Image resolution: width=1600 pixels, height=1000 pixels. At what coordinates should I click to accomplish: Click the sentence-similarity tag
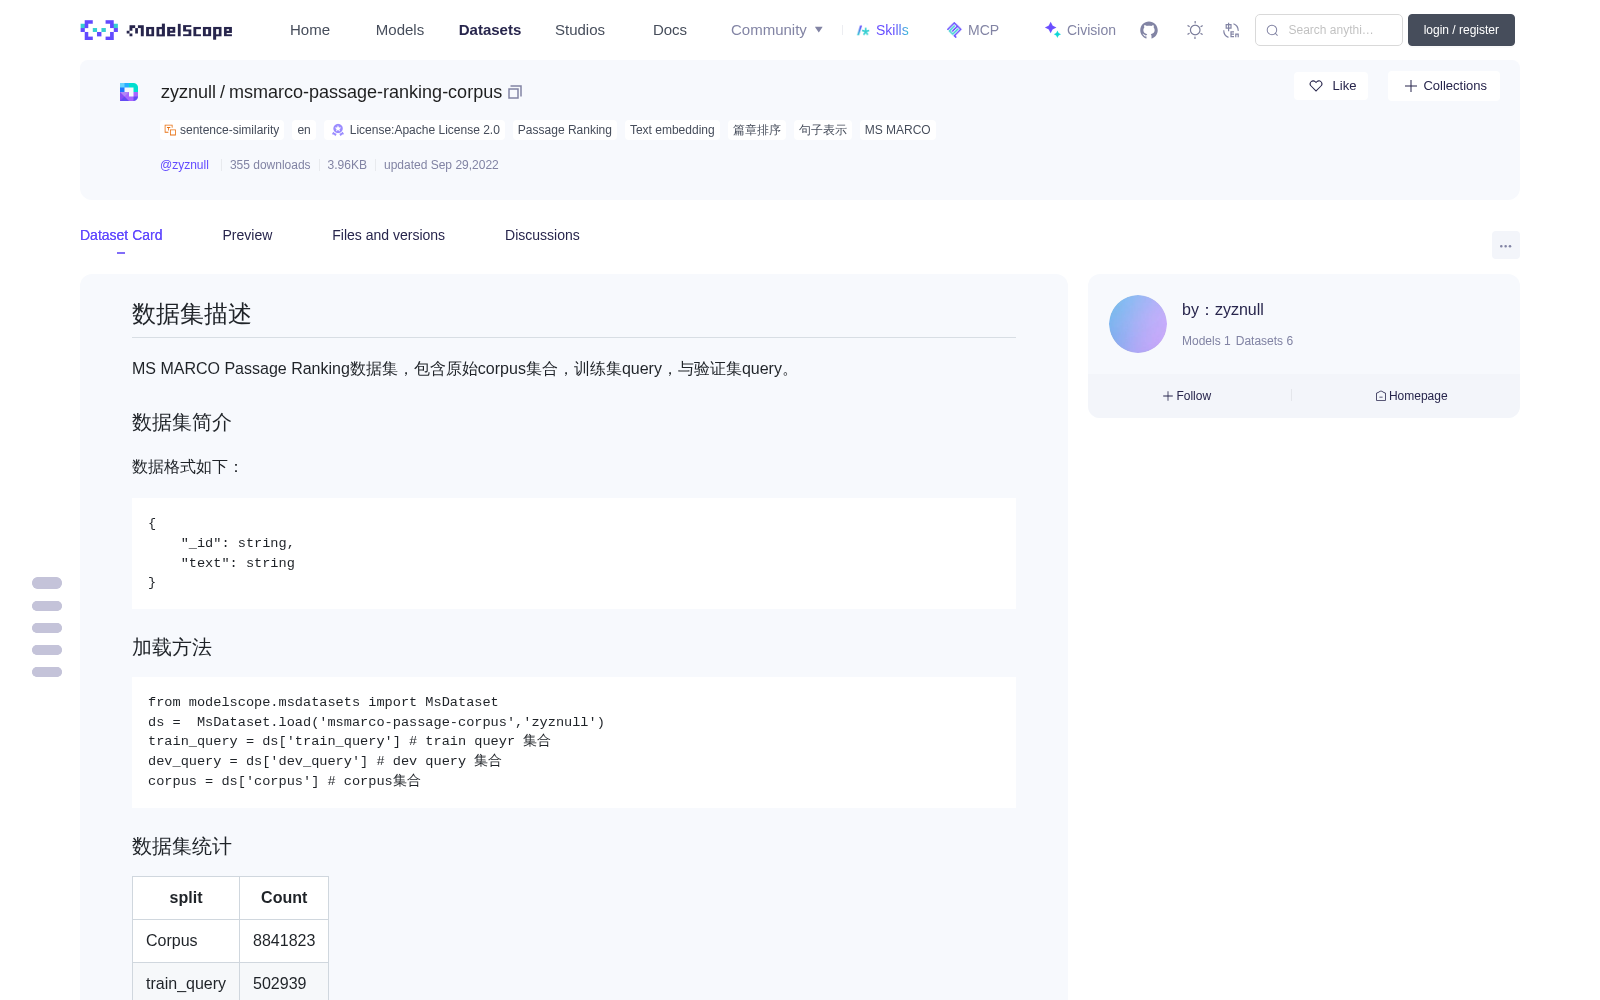coord(222,130)
